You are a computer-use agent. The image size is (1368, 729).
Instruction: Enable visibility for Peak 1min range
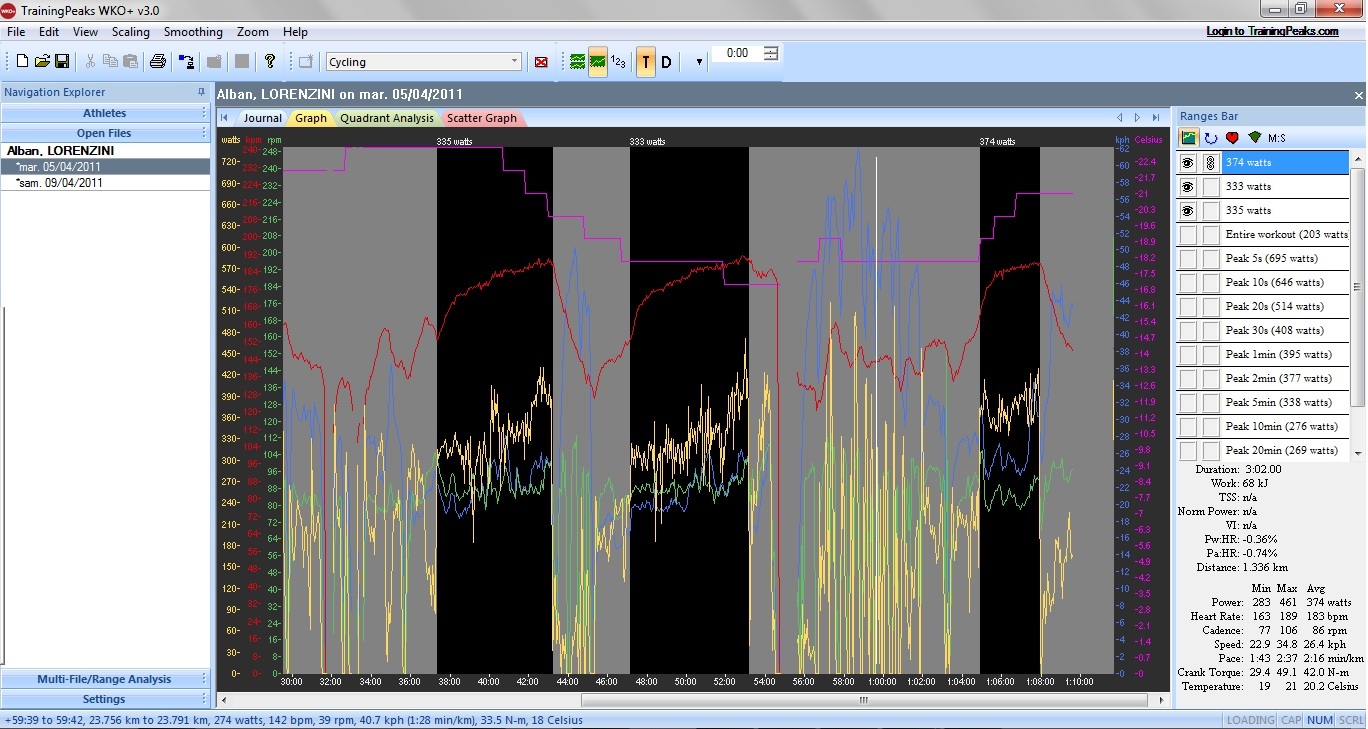pos(1188,354)
